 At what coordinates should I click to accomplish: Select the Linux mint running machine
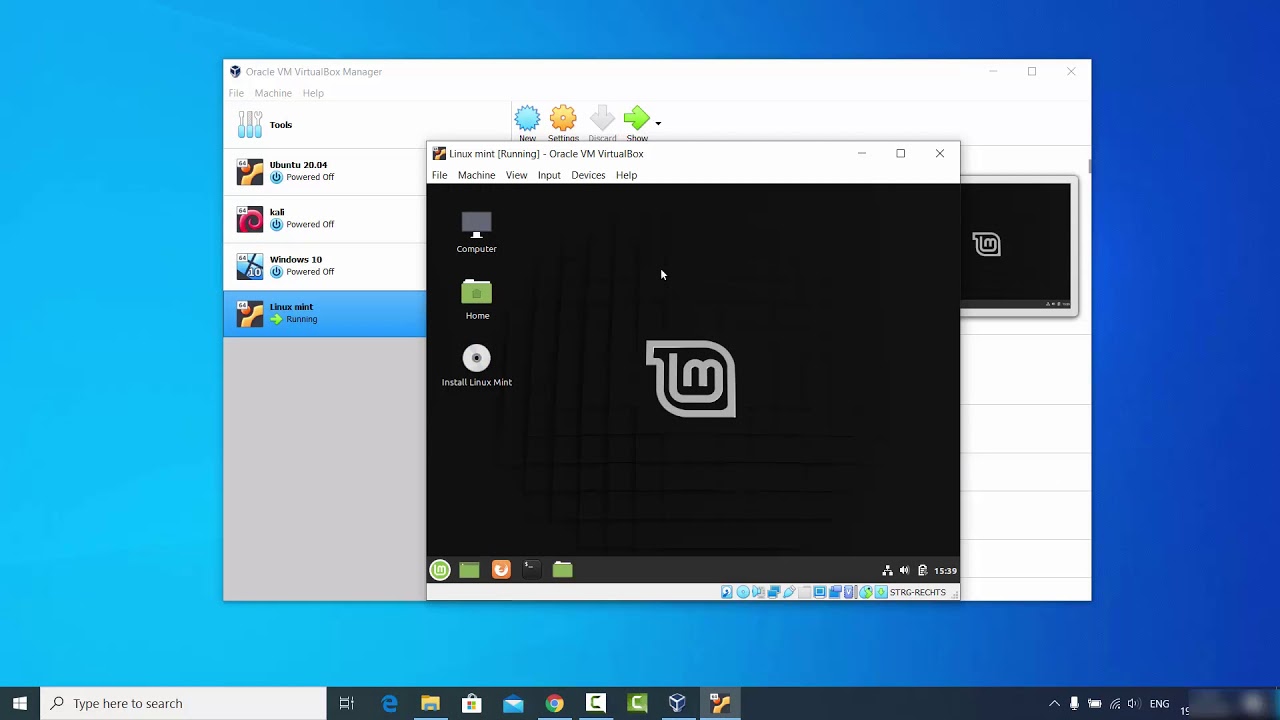tap(325, 314)
